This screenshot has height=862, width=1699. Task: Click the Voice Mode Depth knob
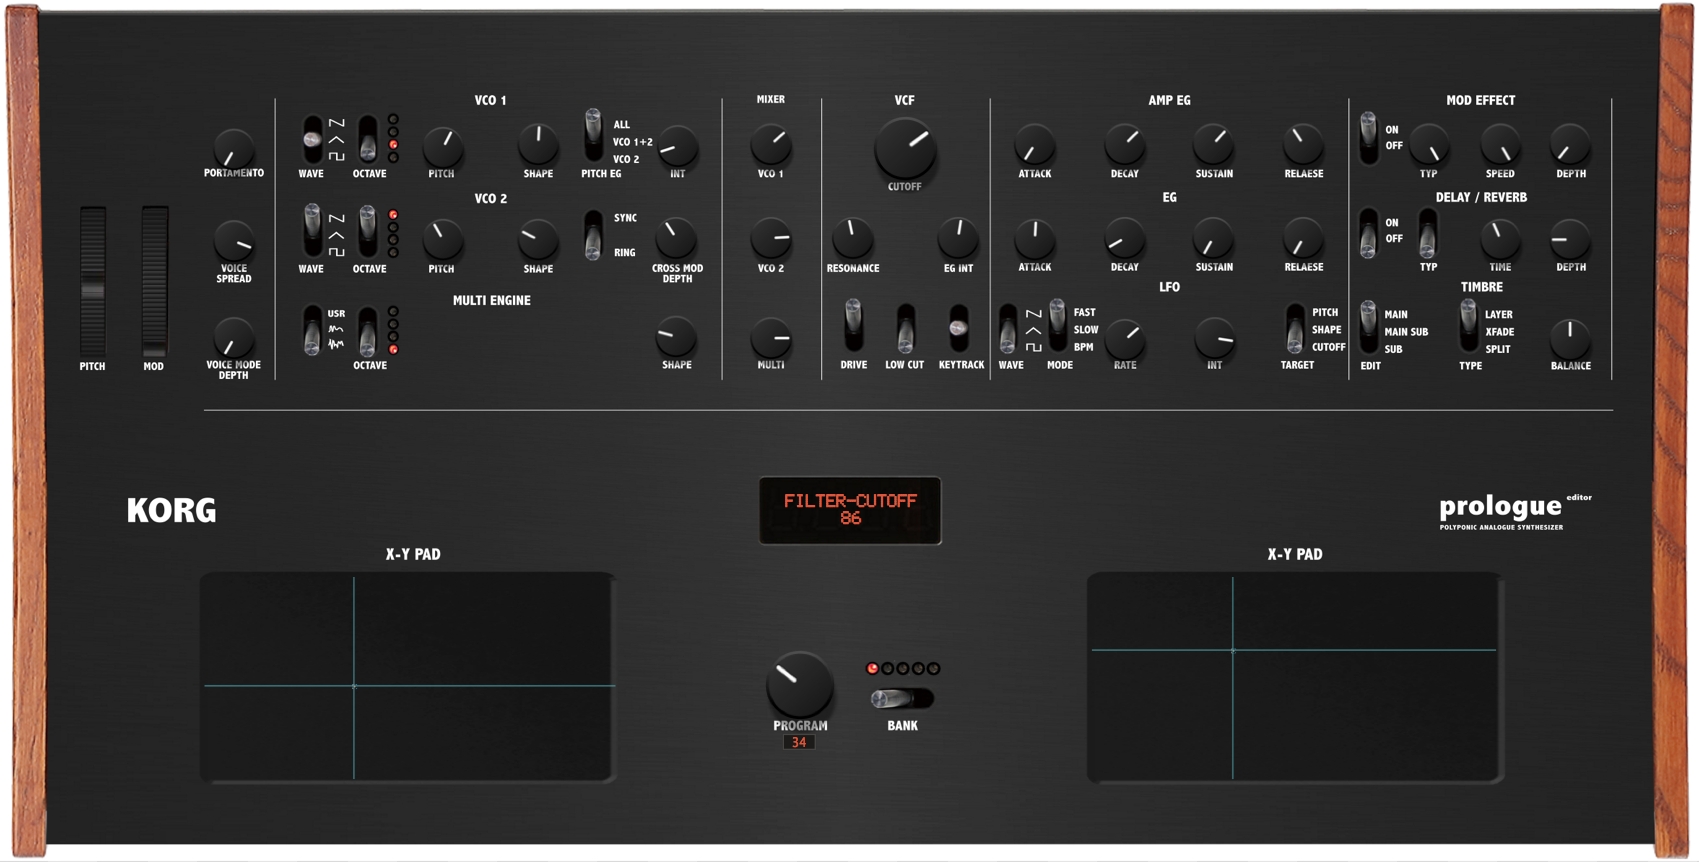pyautogui.click(x=233, y=338)
